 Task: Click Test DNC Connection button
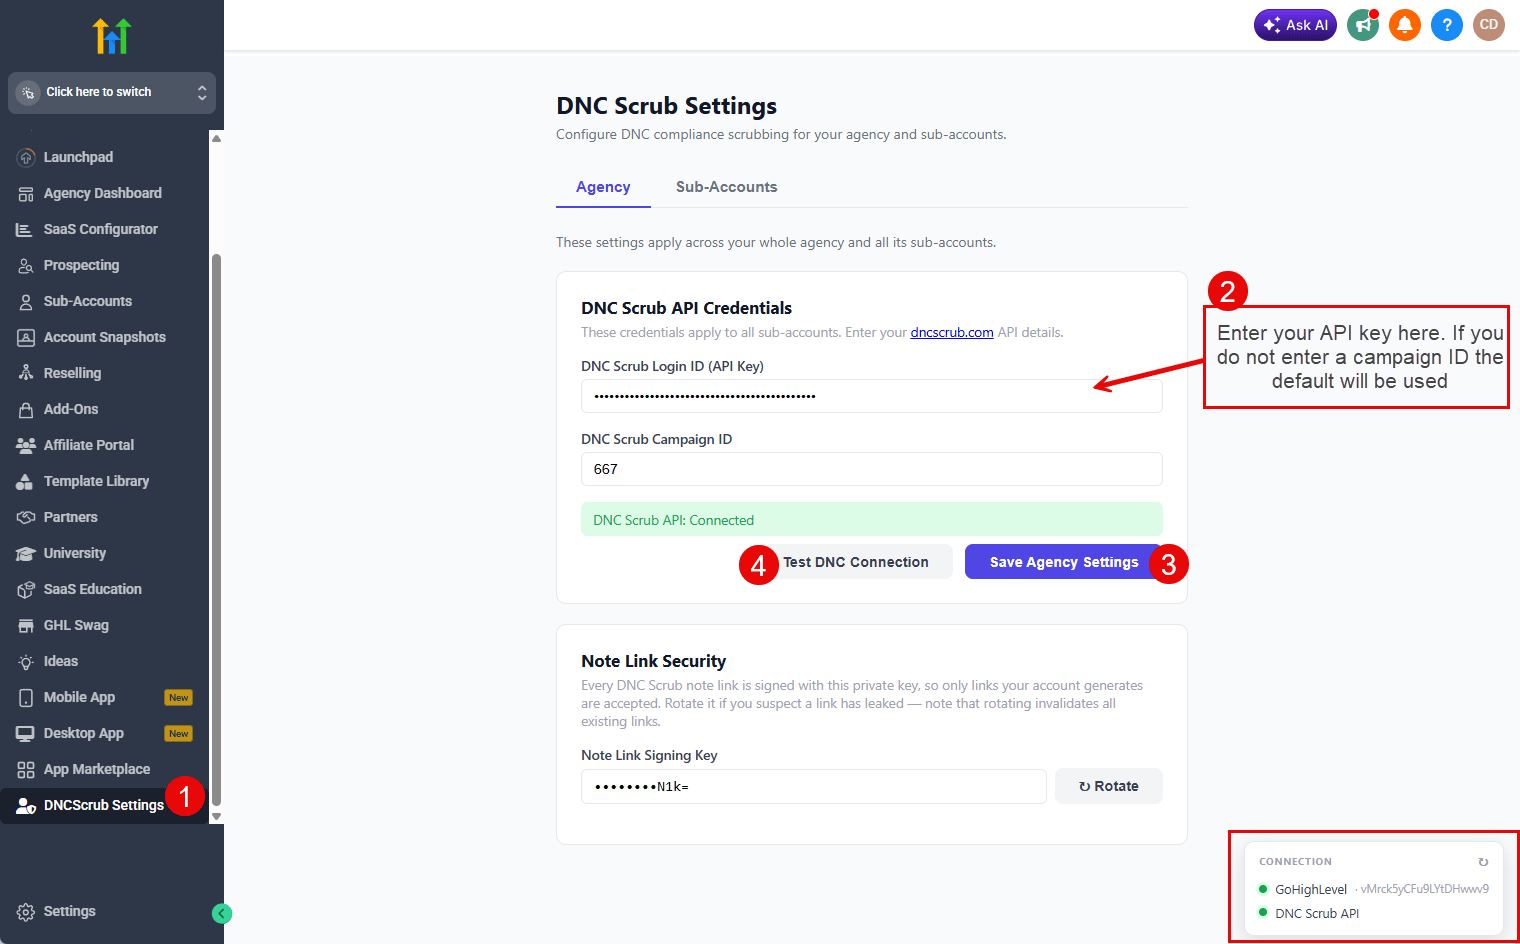855,562
